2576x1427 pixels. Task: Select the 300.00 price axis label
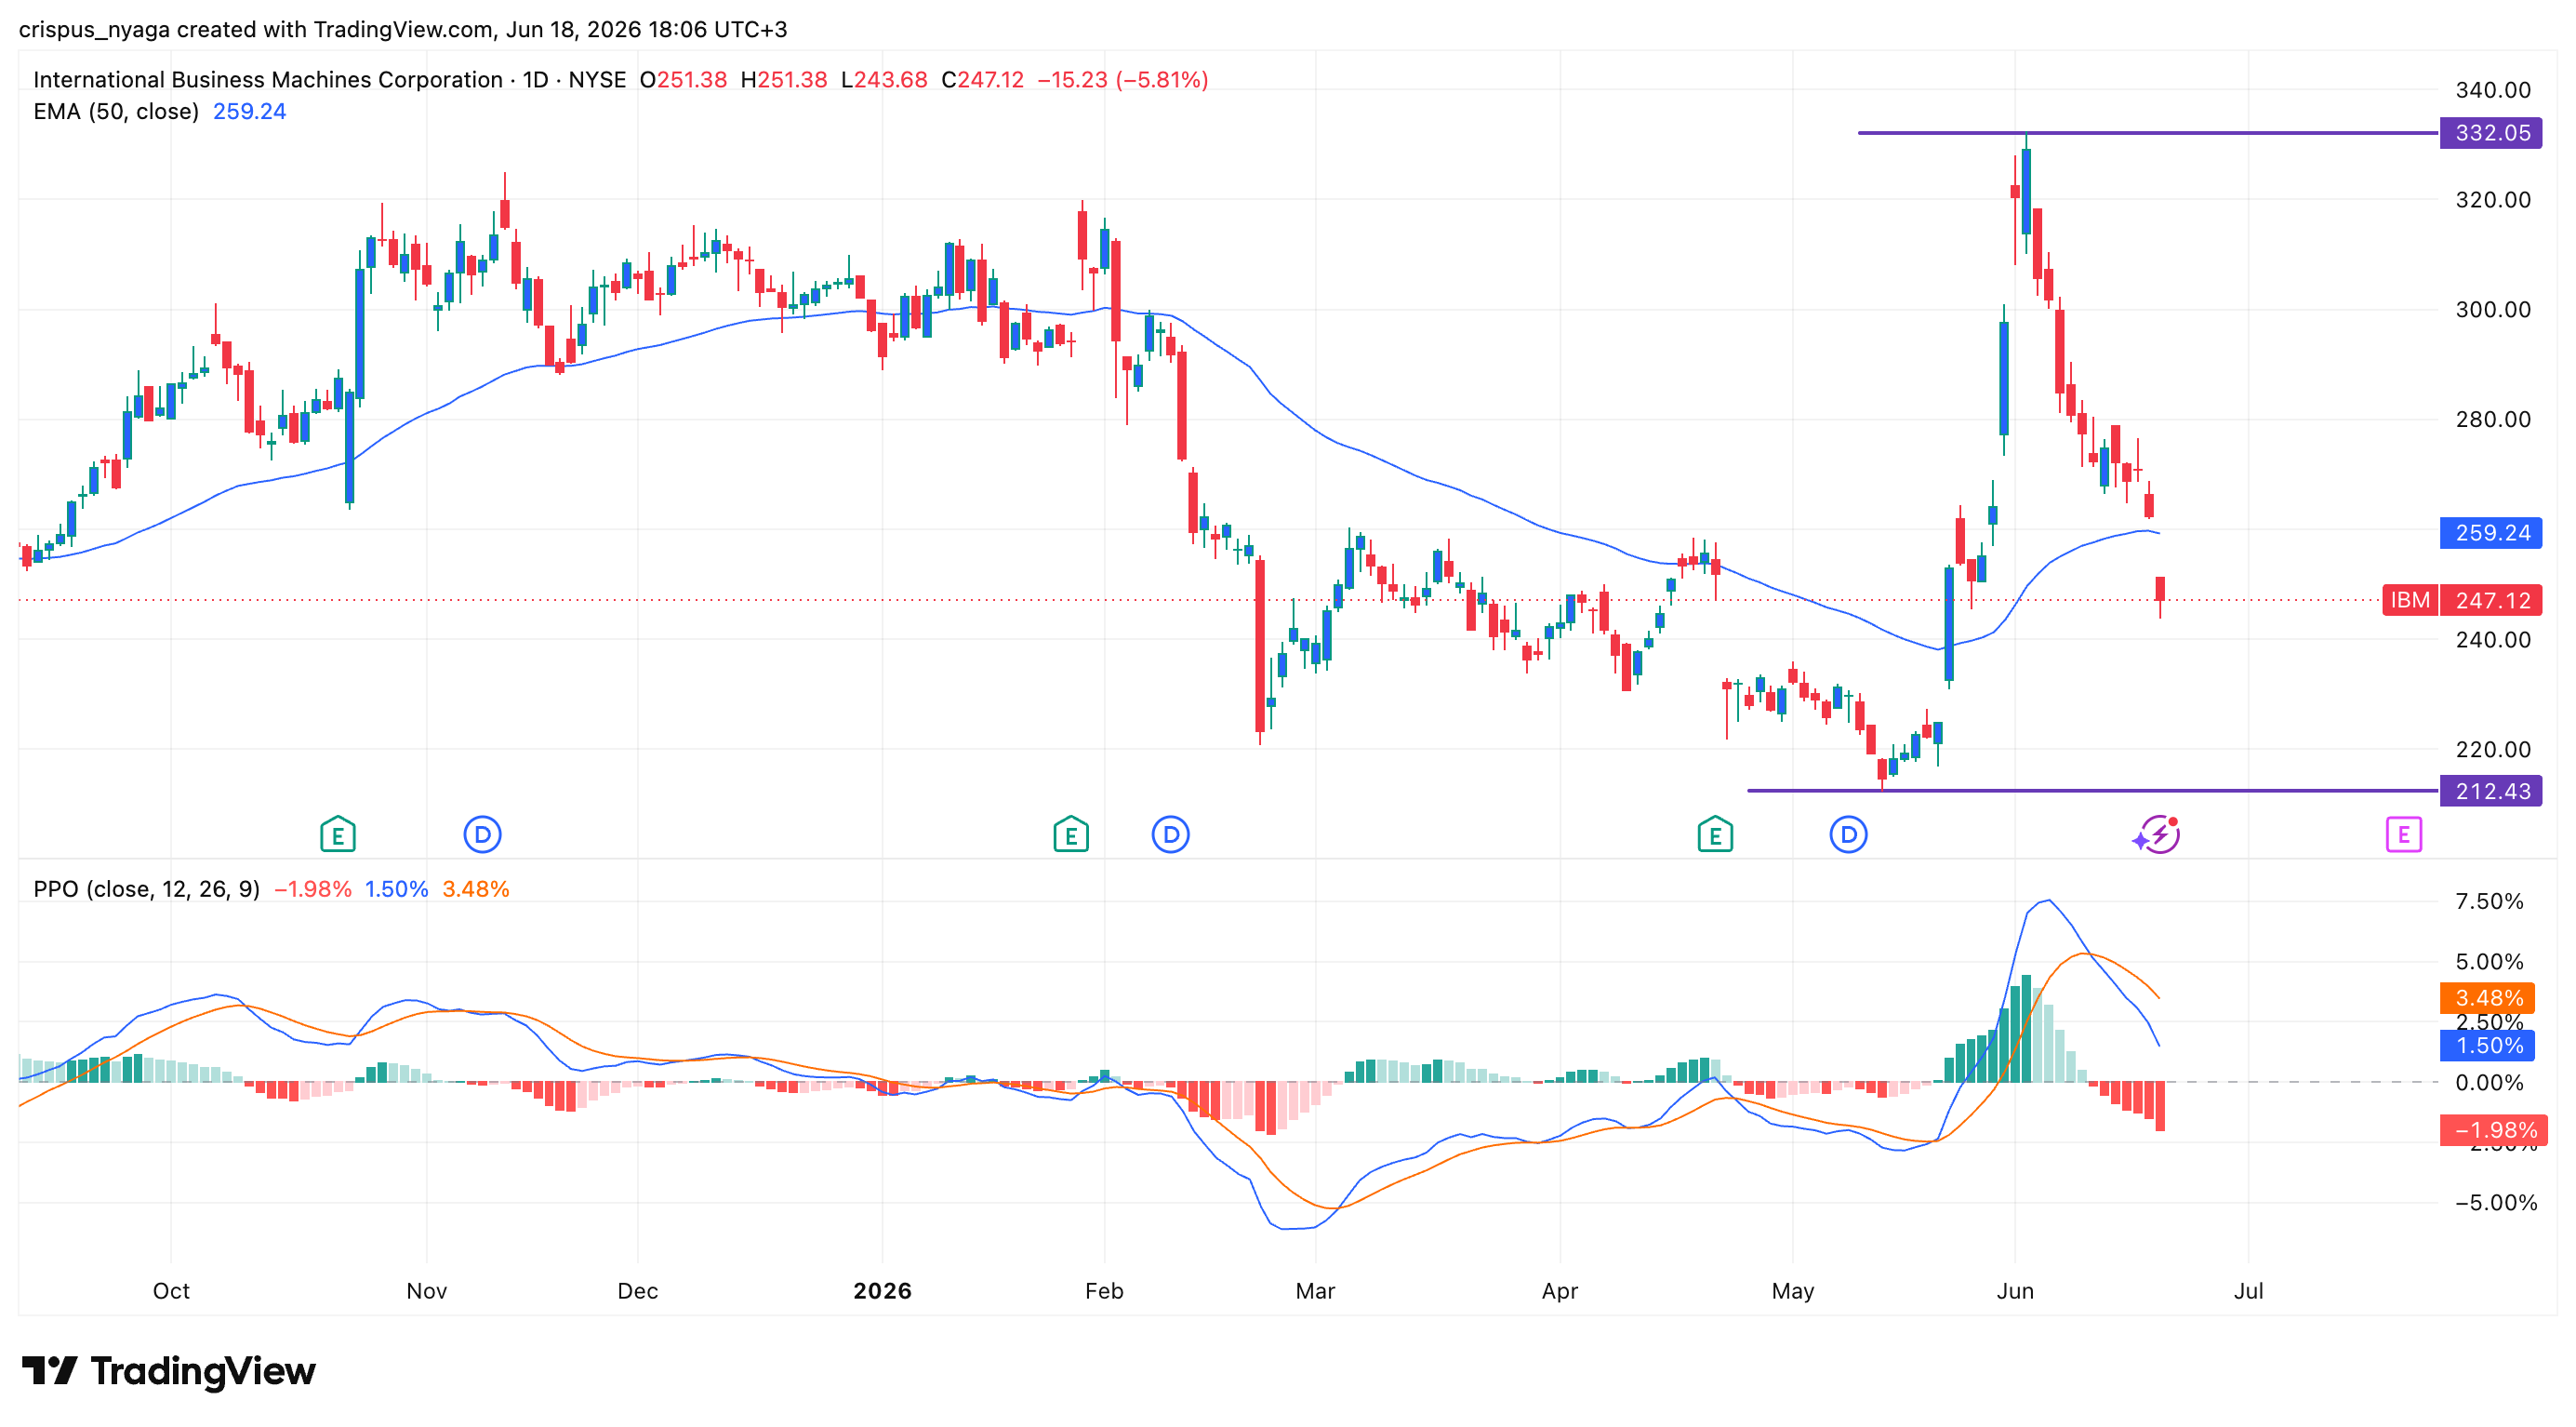point(2493,310)
